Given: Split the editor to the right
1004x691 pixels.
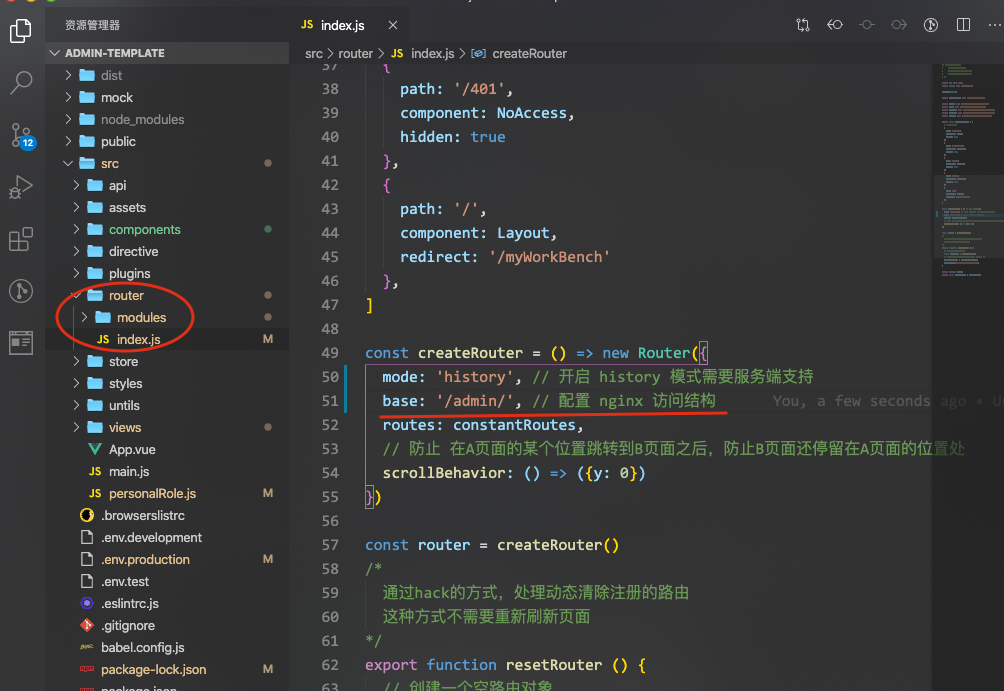Looking at the screenshot, I should (963, 25).
